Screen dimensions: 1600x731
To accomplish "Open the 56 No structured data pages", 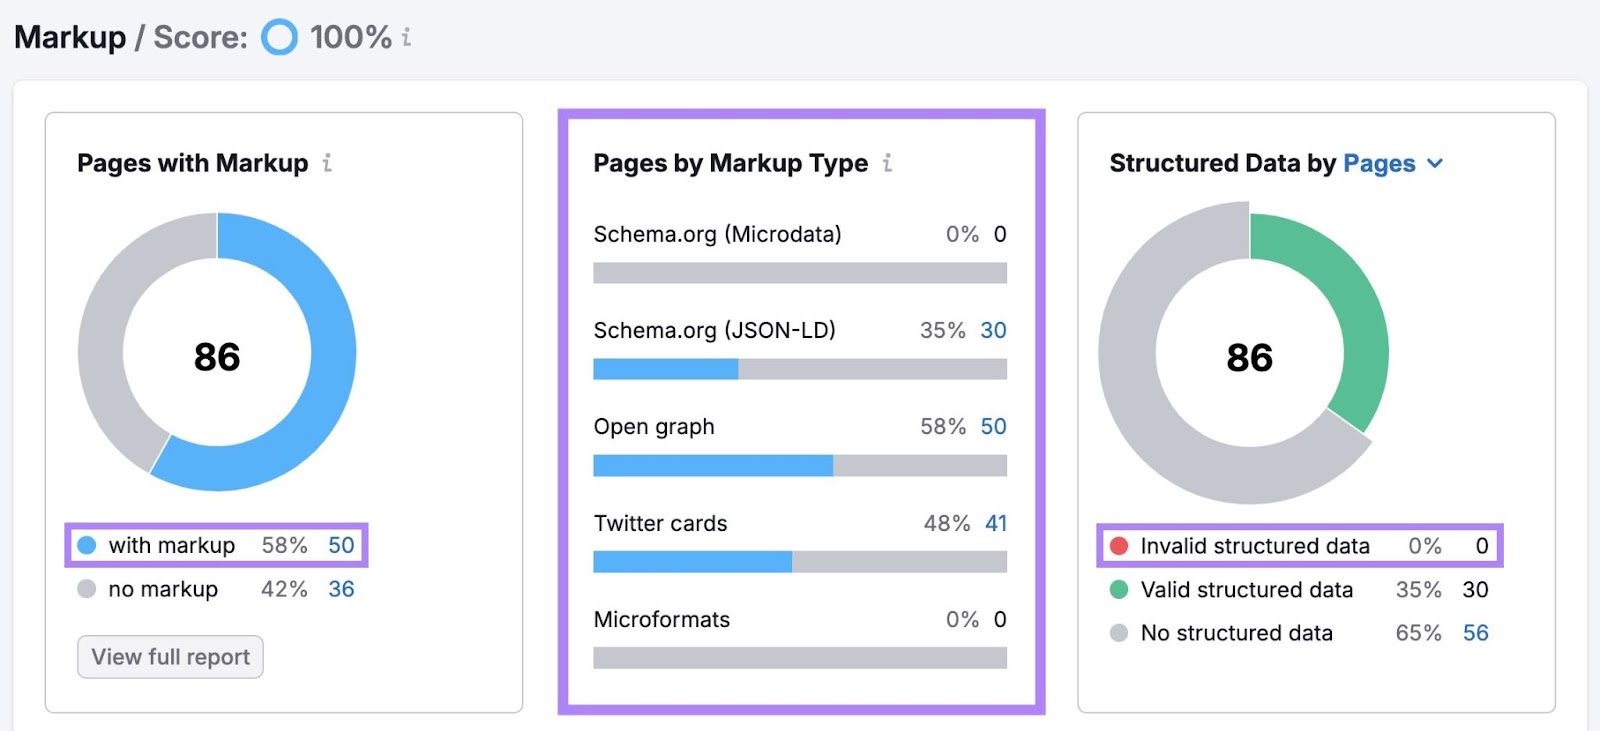I will [x=1475, y=633].
